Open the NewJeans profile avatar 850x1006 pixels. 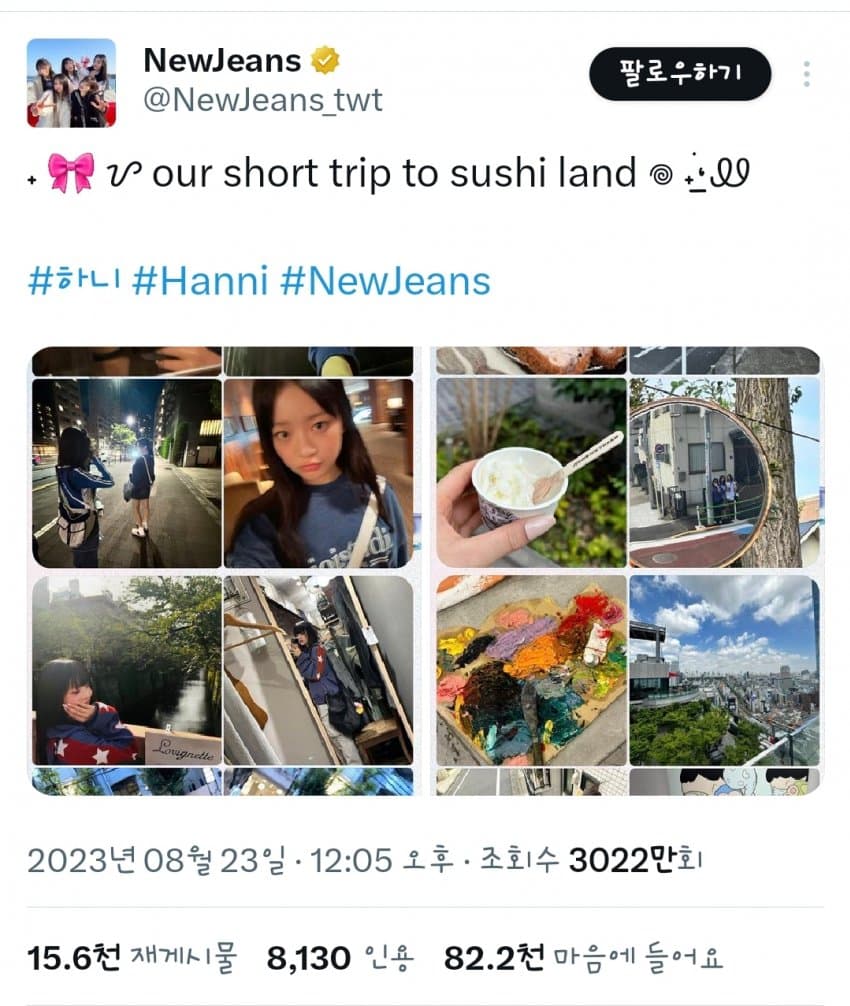[71, 83]
